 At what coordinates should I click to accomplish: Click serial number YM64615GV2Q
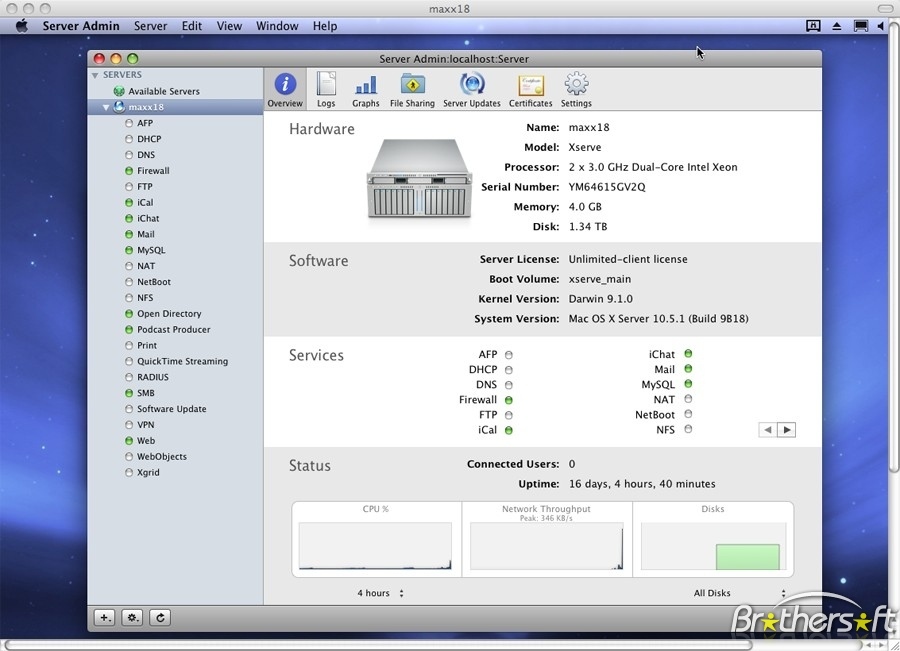[x=607, y=187]
